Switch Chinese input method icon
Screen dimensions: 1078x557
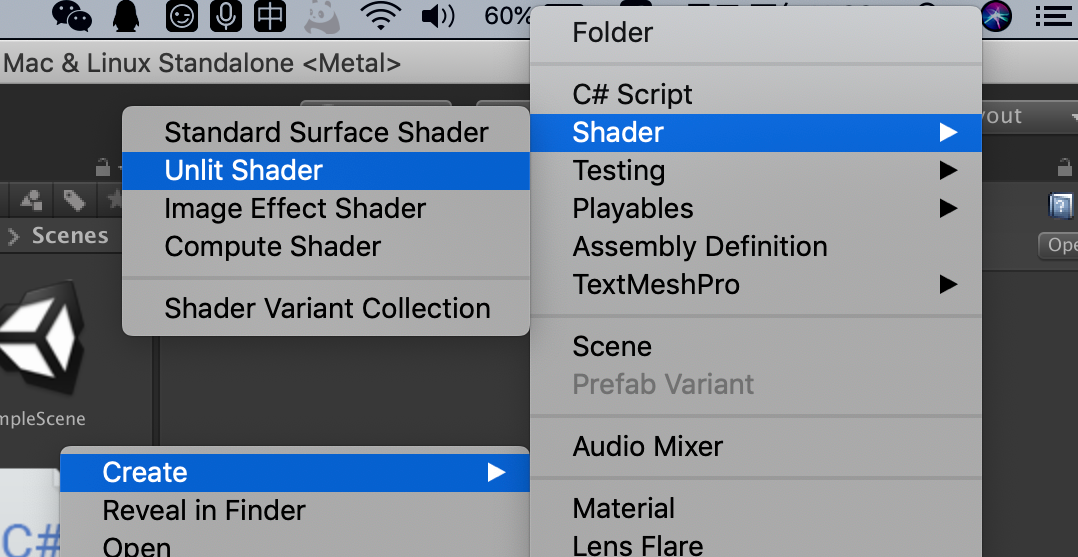(x=270, y=16)
